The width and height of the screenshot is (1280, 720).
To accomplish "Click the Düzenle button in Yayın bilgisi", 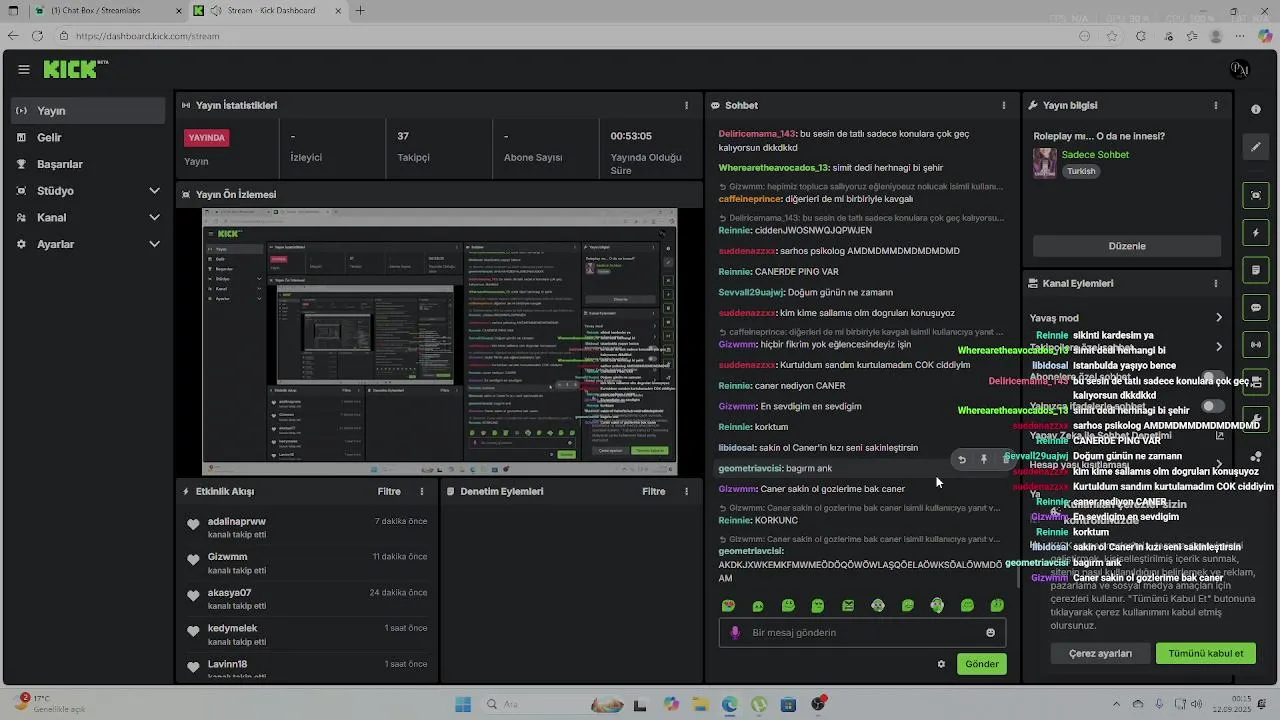I will [x=1127, y=246].
